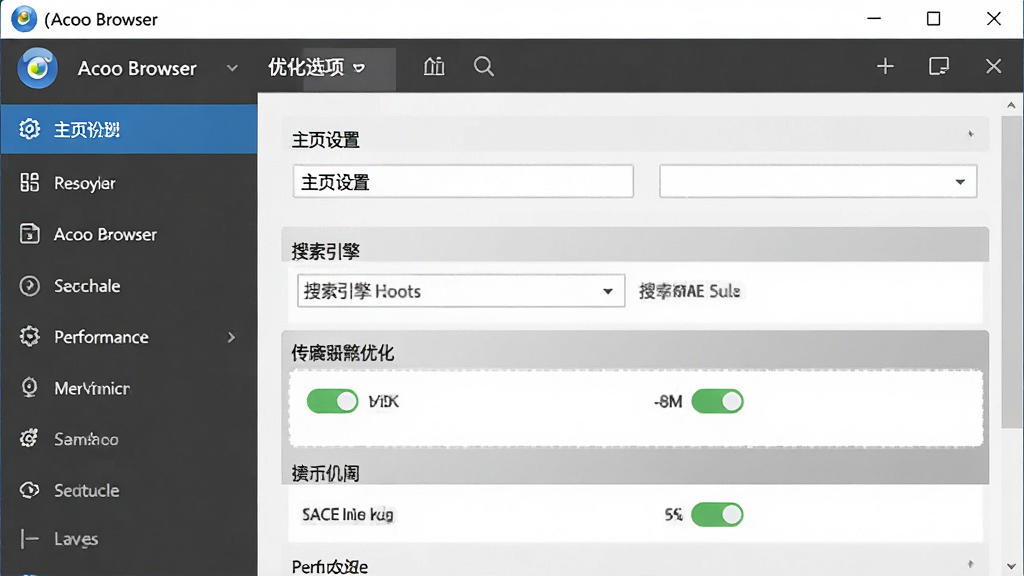Open the search magnifier in the toolbar
Image resolution: width=1024 pixels, height=576 pixels.
(x=483, y=67)
